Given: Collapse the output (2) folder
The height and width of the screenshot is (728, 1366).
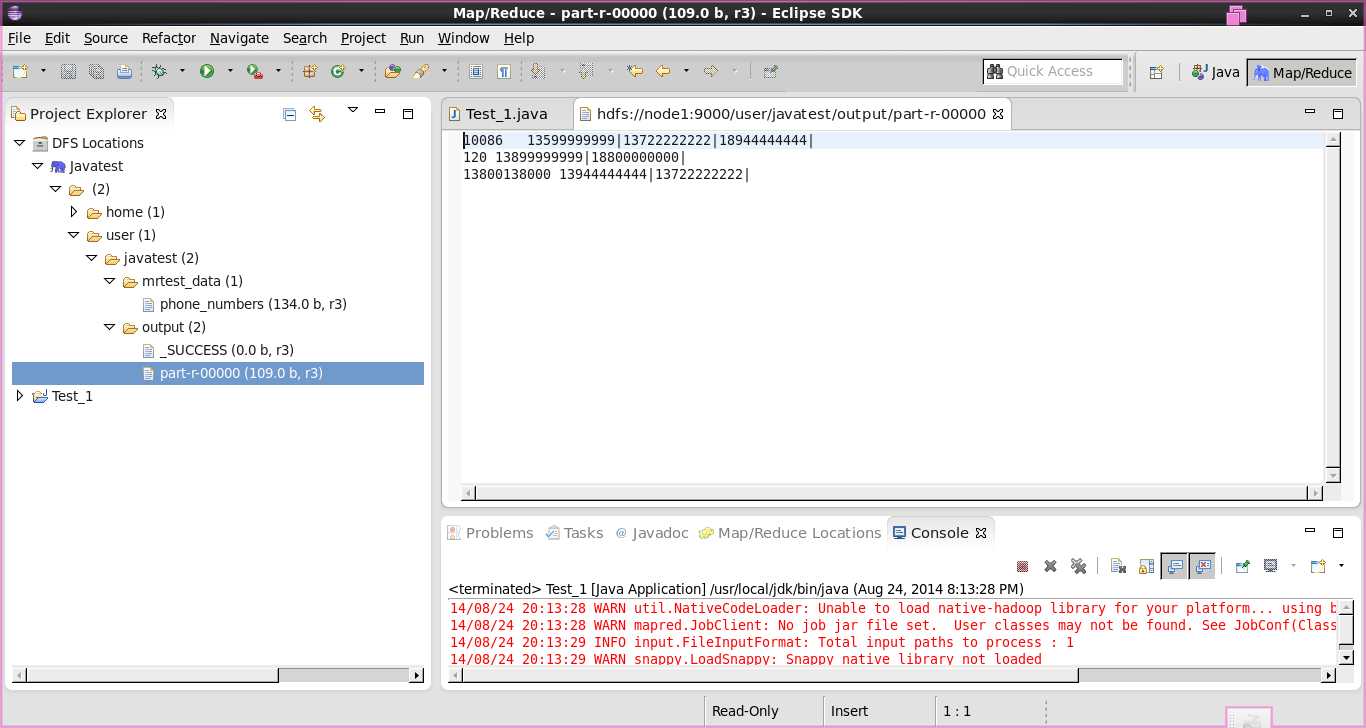Looking at the screenshot, I should click(x=110, y=327).
